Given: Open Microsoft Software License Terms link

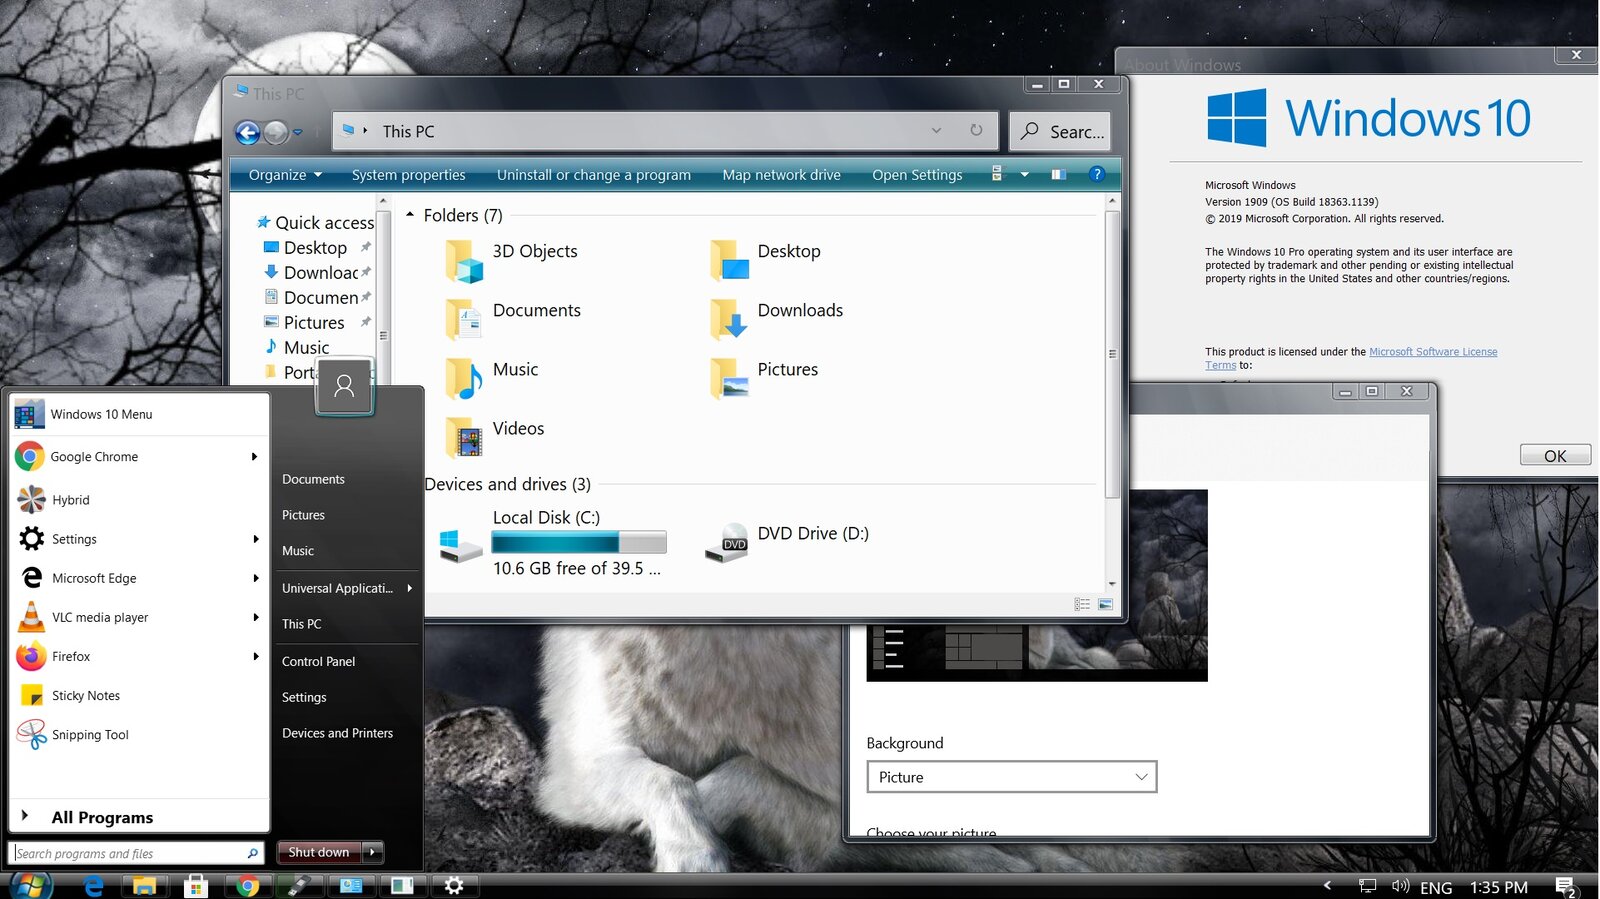Looking at the screenshot, I should coord(1432,352).
